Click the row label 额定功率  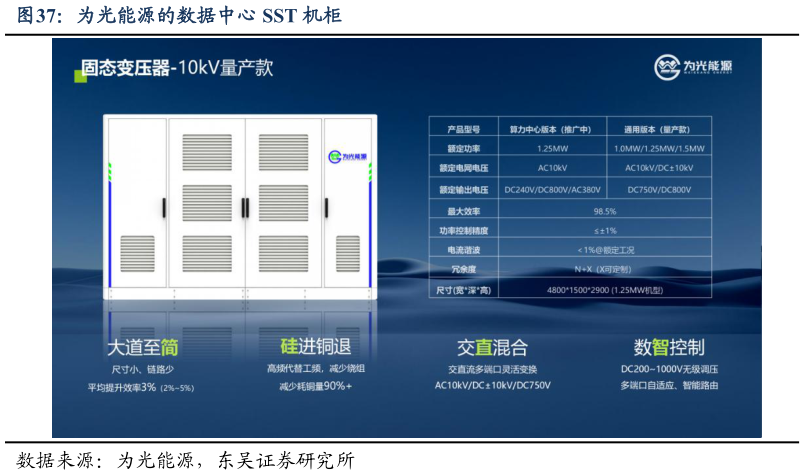tap(464, 148)
